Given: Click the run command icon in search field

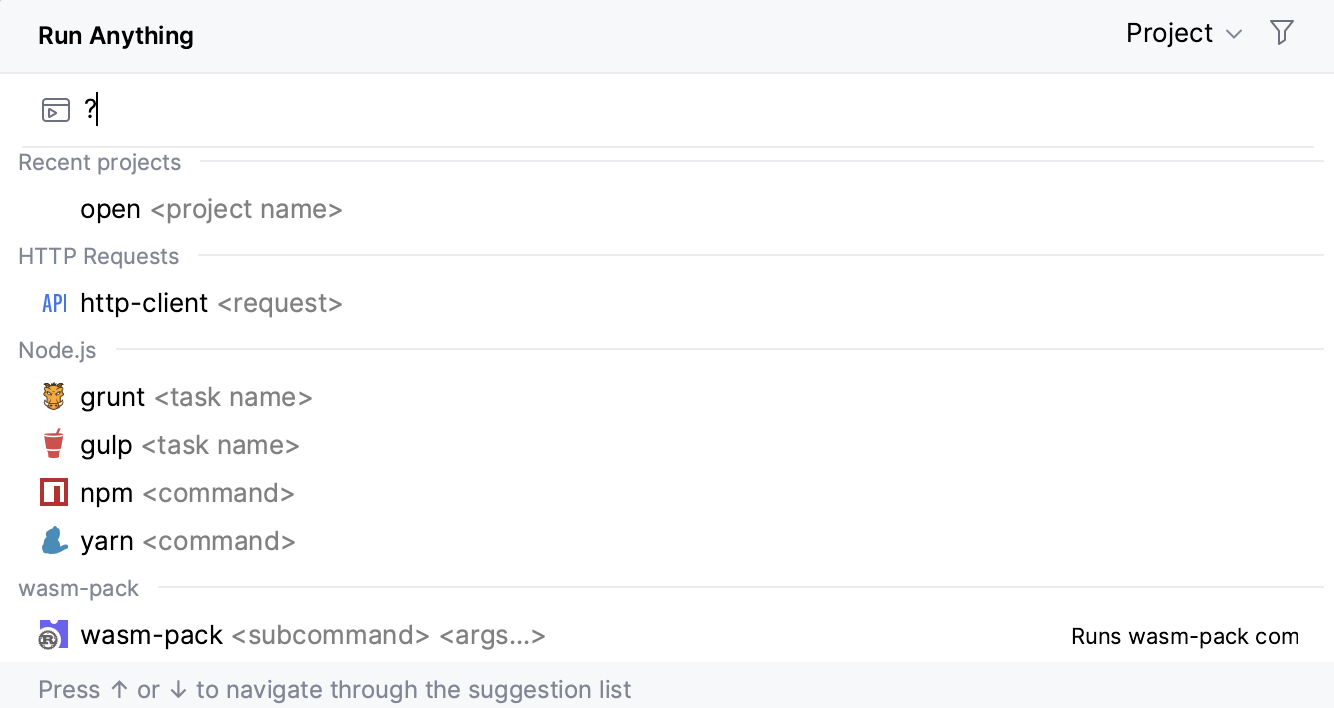Looking at the screenshot, I should pyautogui.click(x=56, y=110).
